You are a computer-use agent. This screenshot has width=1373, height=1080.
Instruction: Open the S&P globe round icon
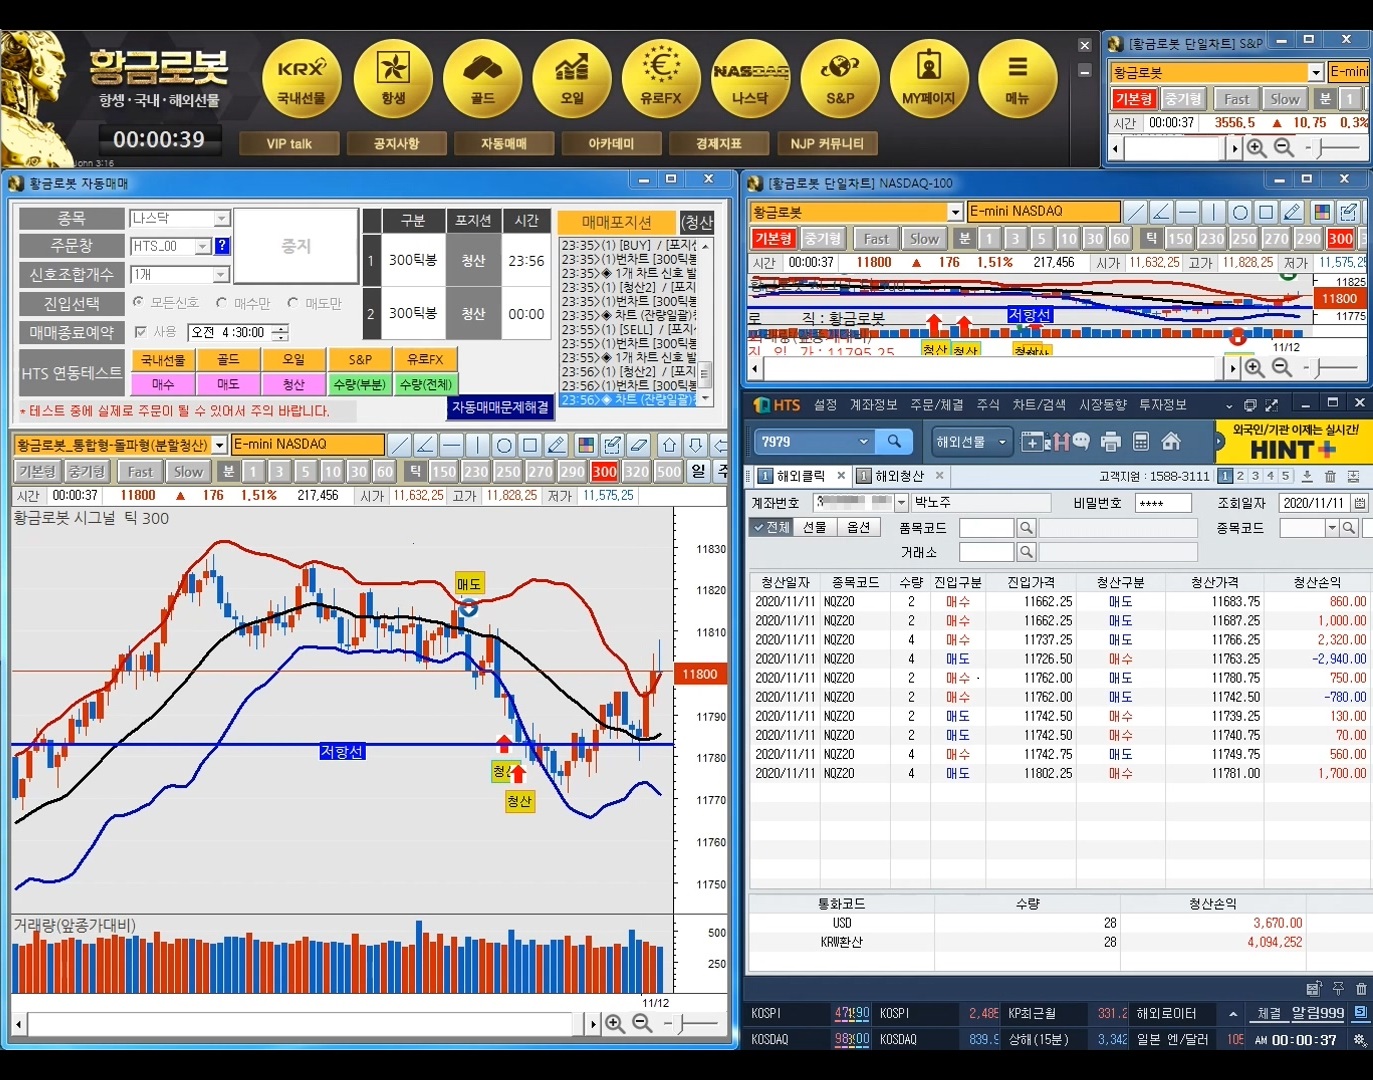[x=840, y=80]
